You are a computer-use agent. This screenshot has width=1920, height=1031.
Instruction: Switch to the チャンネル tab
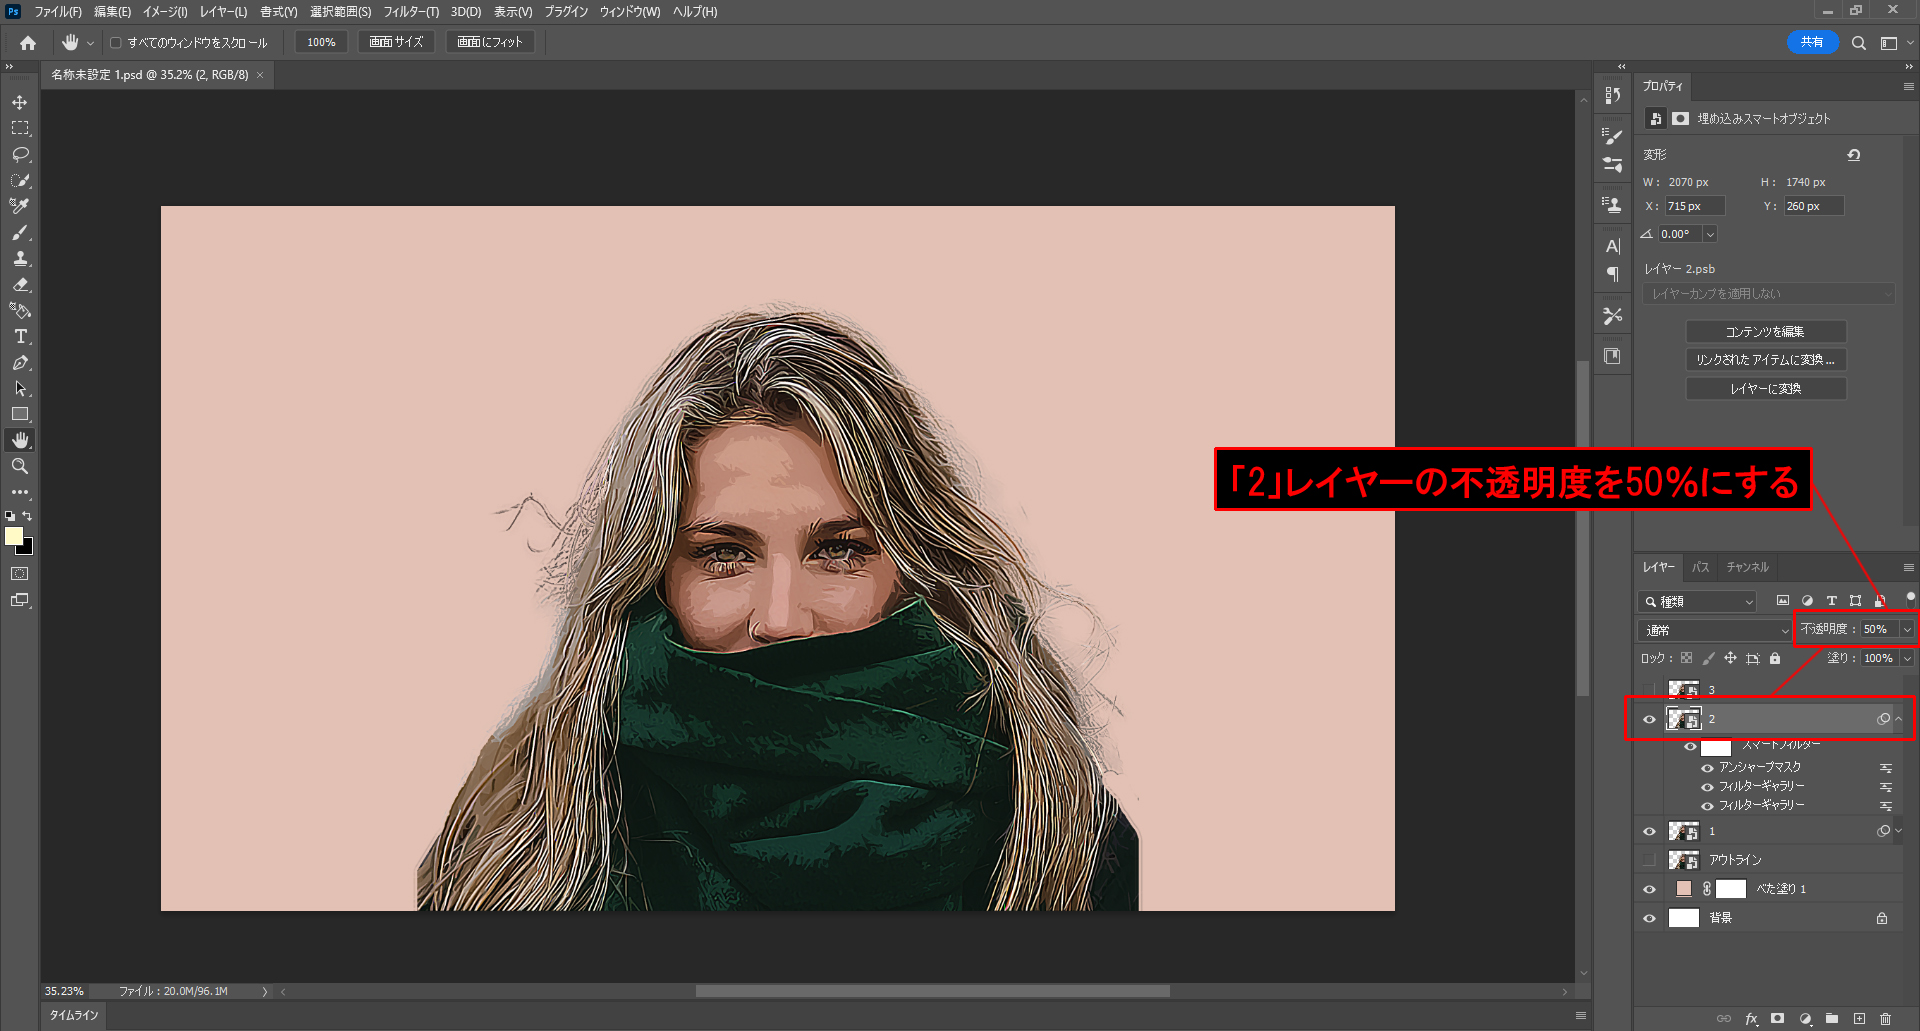(x=1747, y=567)
